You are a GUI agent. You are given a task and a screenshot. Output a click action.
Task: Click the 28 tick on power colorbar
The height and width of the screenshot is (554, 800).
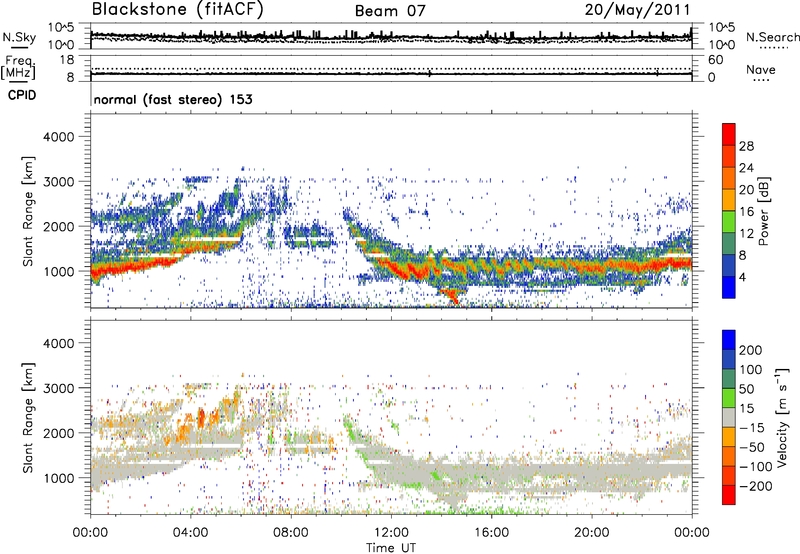746,146
